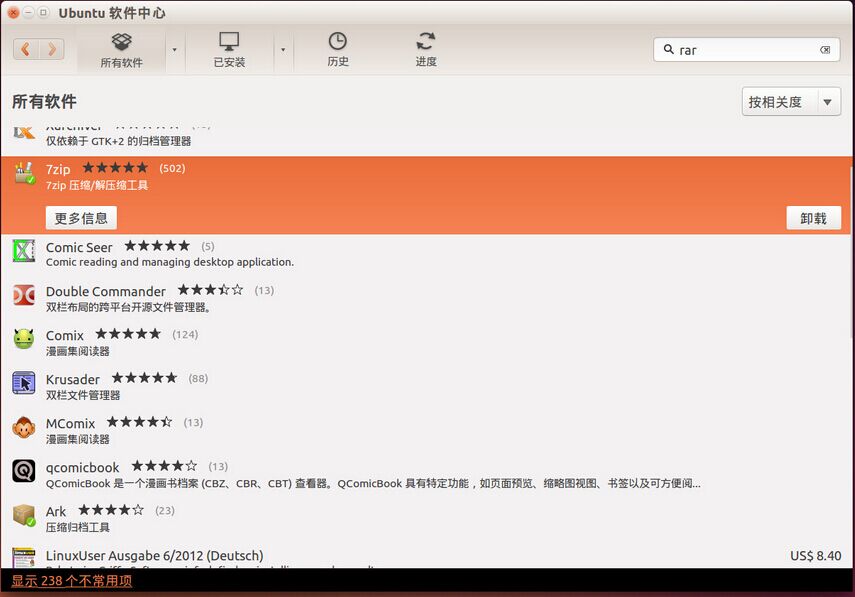This screenshot has height=597, width=855.
Task: Click the search field containing rar
Action: [746, 50]
